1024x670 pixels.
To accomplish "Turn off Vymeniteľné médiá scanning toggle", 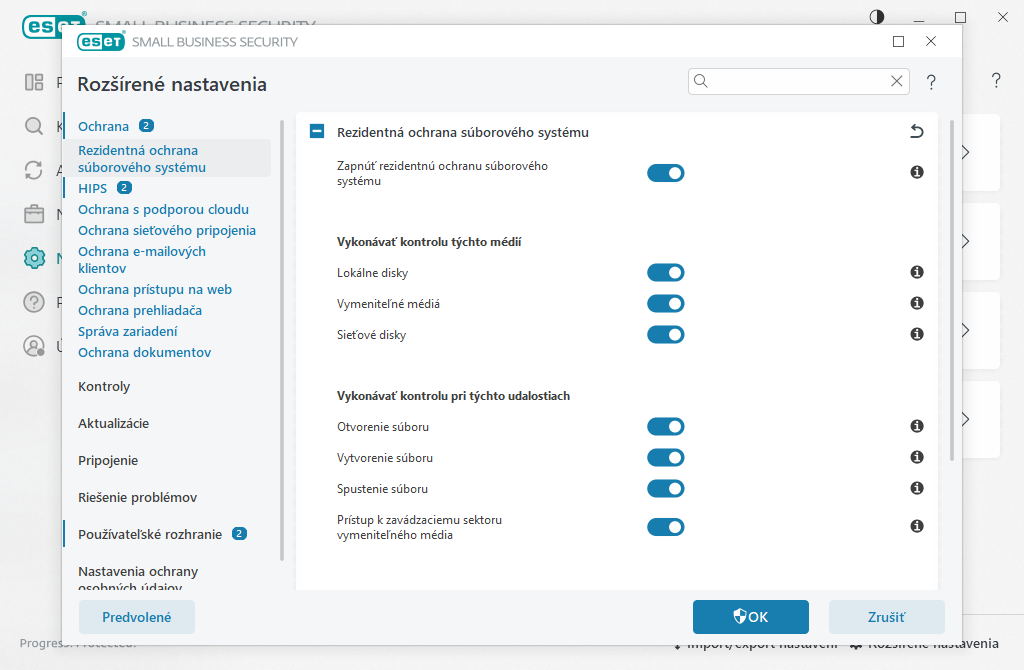I will (665, 304).
